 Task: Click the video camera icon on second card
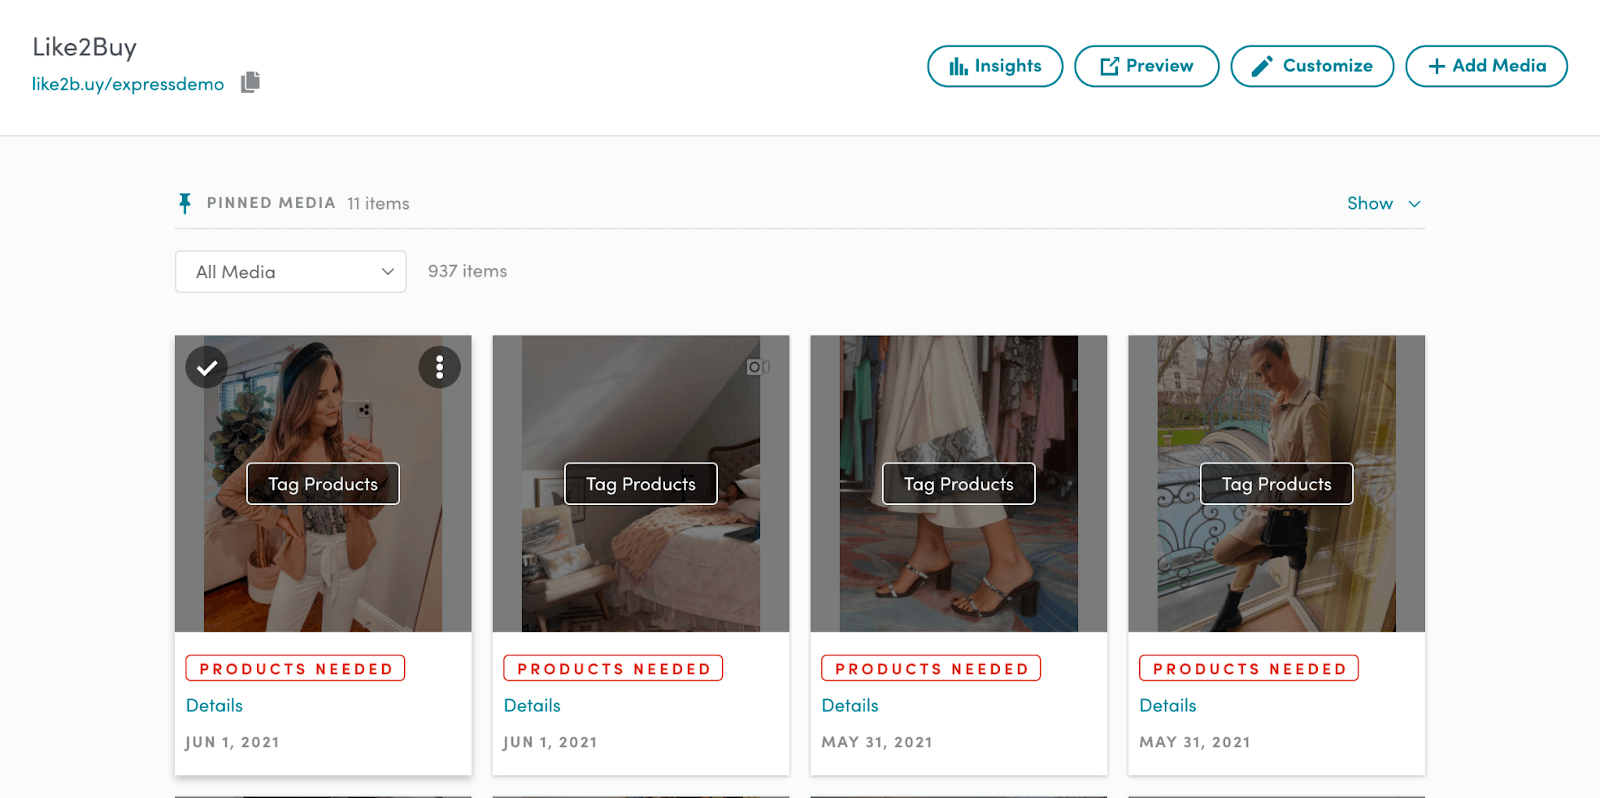click(x=757, y=367)
